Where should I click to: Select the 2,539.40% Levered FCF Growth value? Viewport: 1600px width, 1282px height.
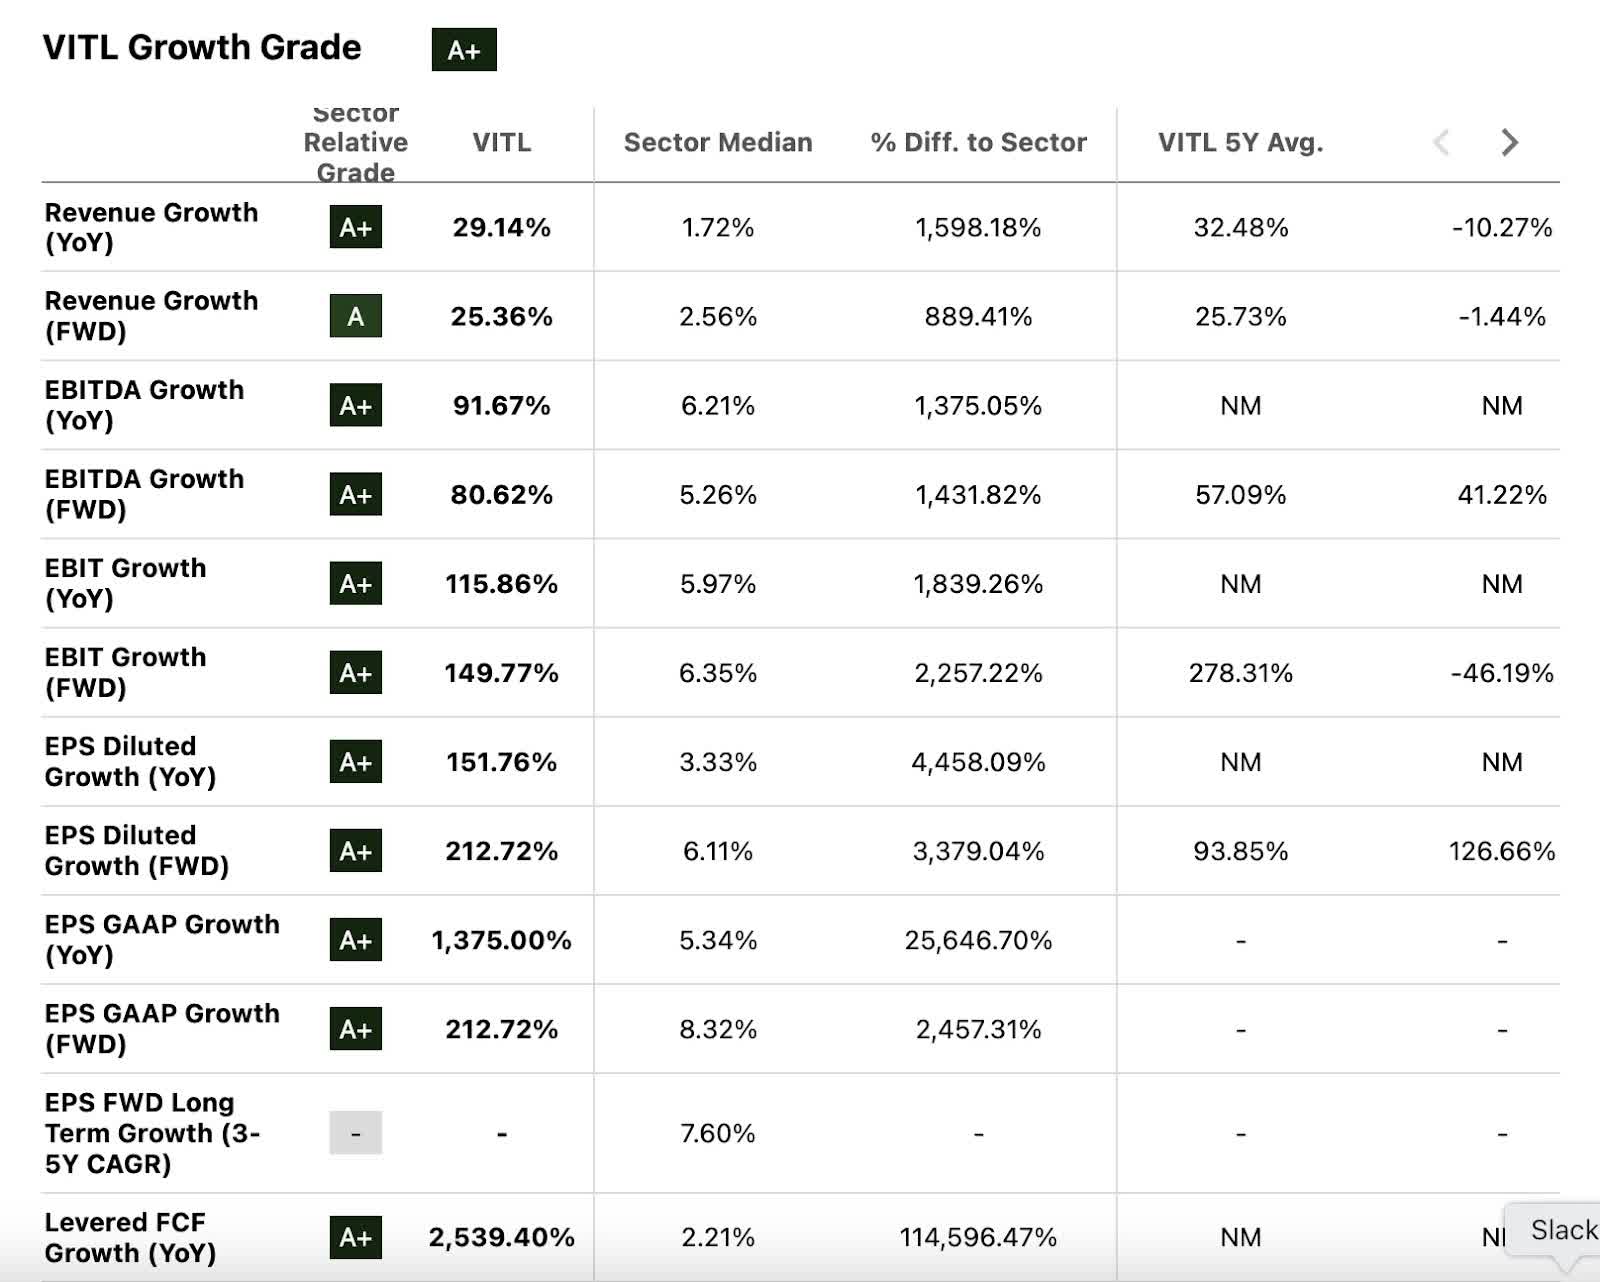501,1238
